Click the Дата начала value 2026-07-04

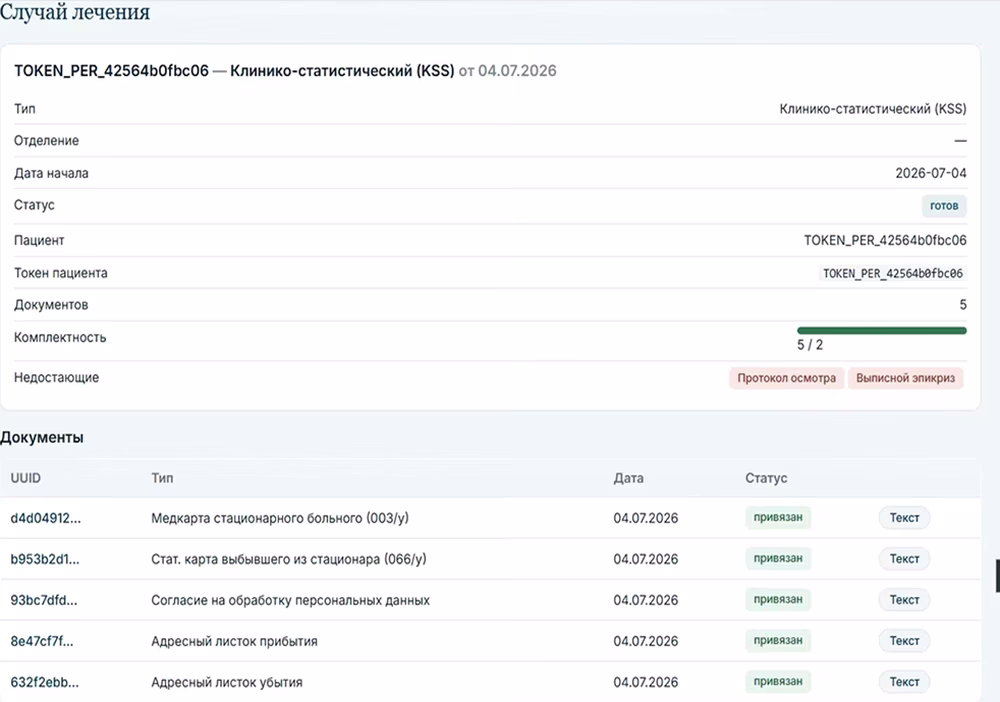pos(930,173)
